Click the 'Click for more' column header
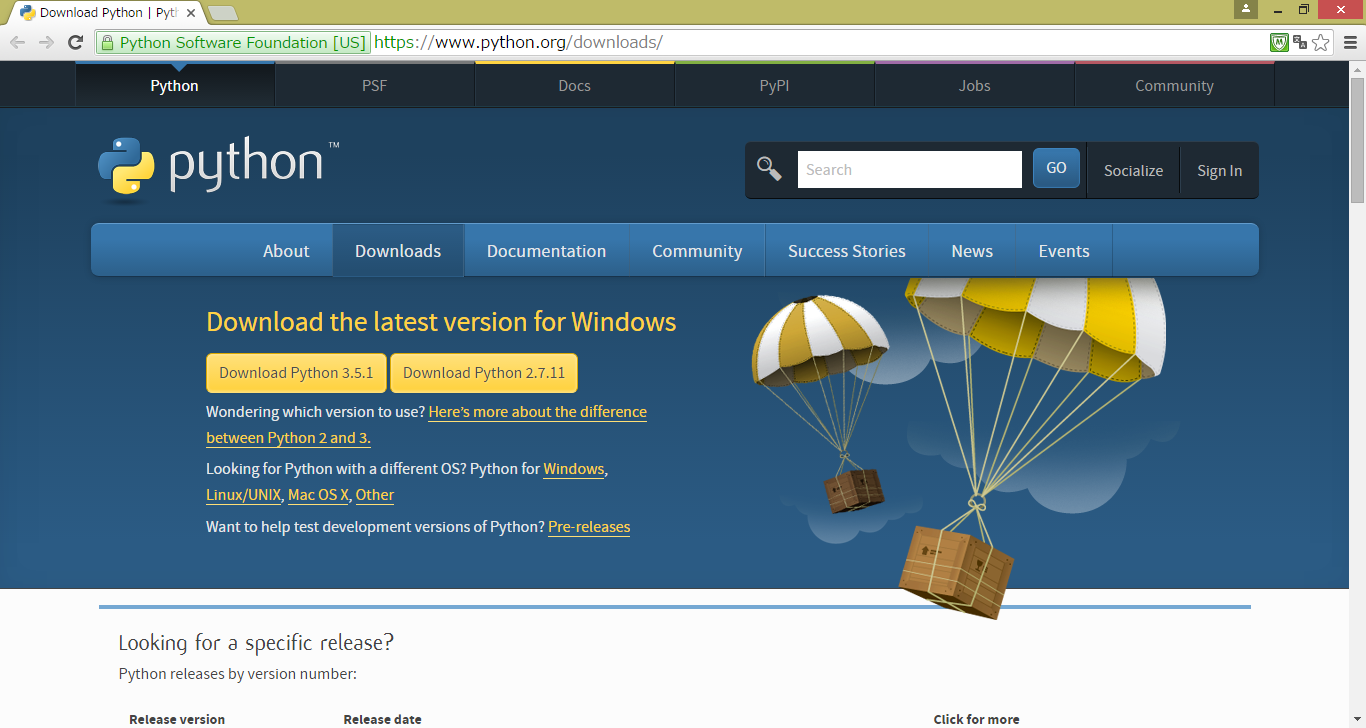Viewport: 1366px width, 728px height. 976,719
